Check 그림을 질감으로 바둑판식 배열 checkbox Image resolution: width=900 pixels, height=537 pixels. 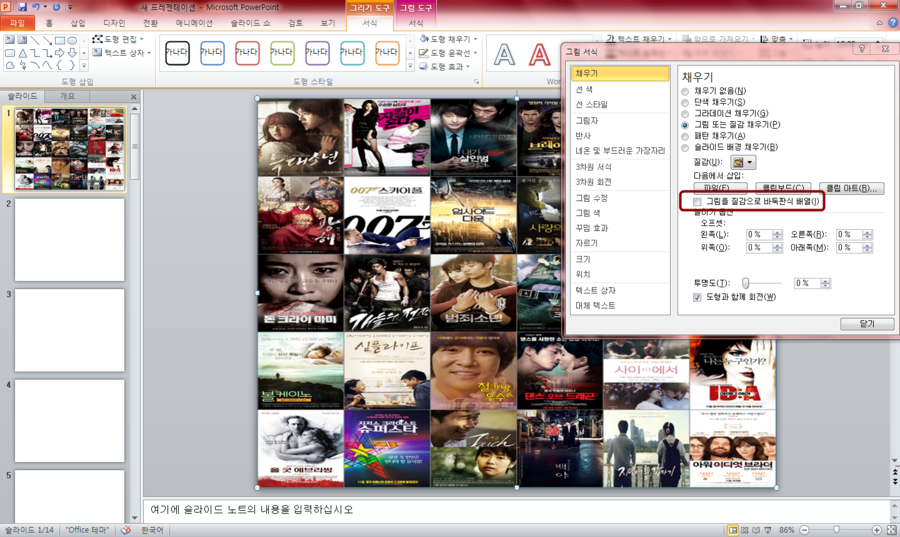(697, 201)
